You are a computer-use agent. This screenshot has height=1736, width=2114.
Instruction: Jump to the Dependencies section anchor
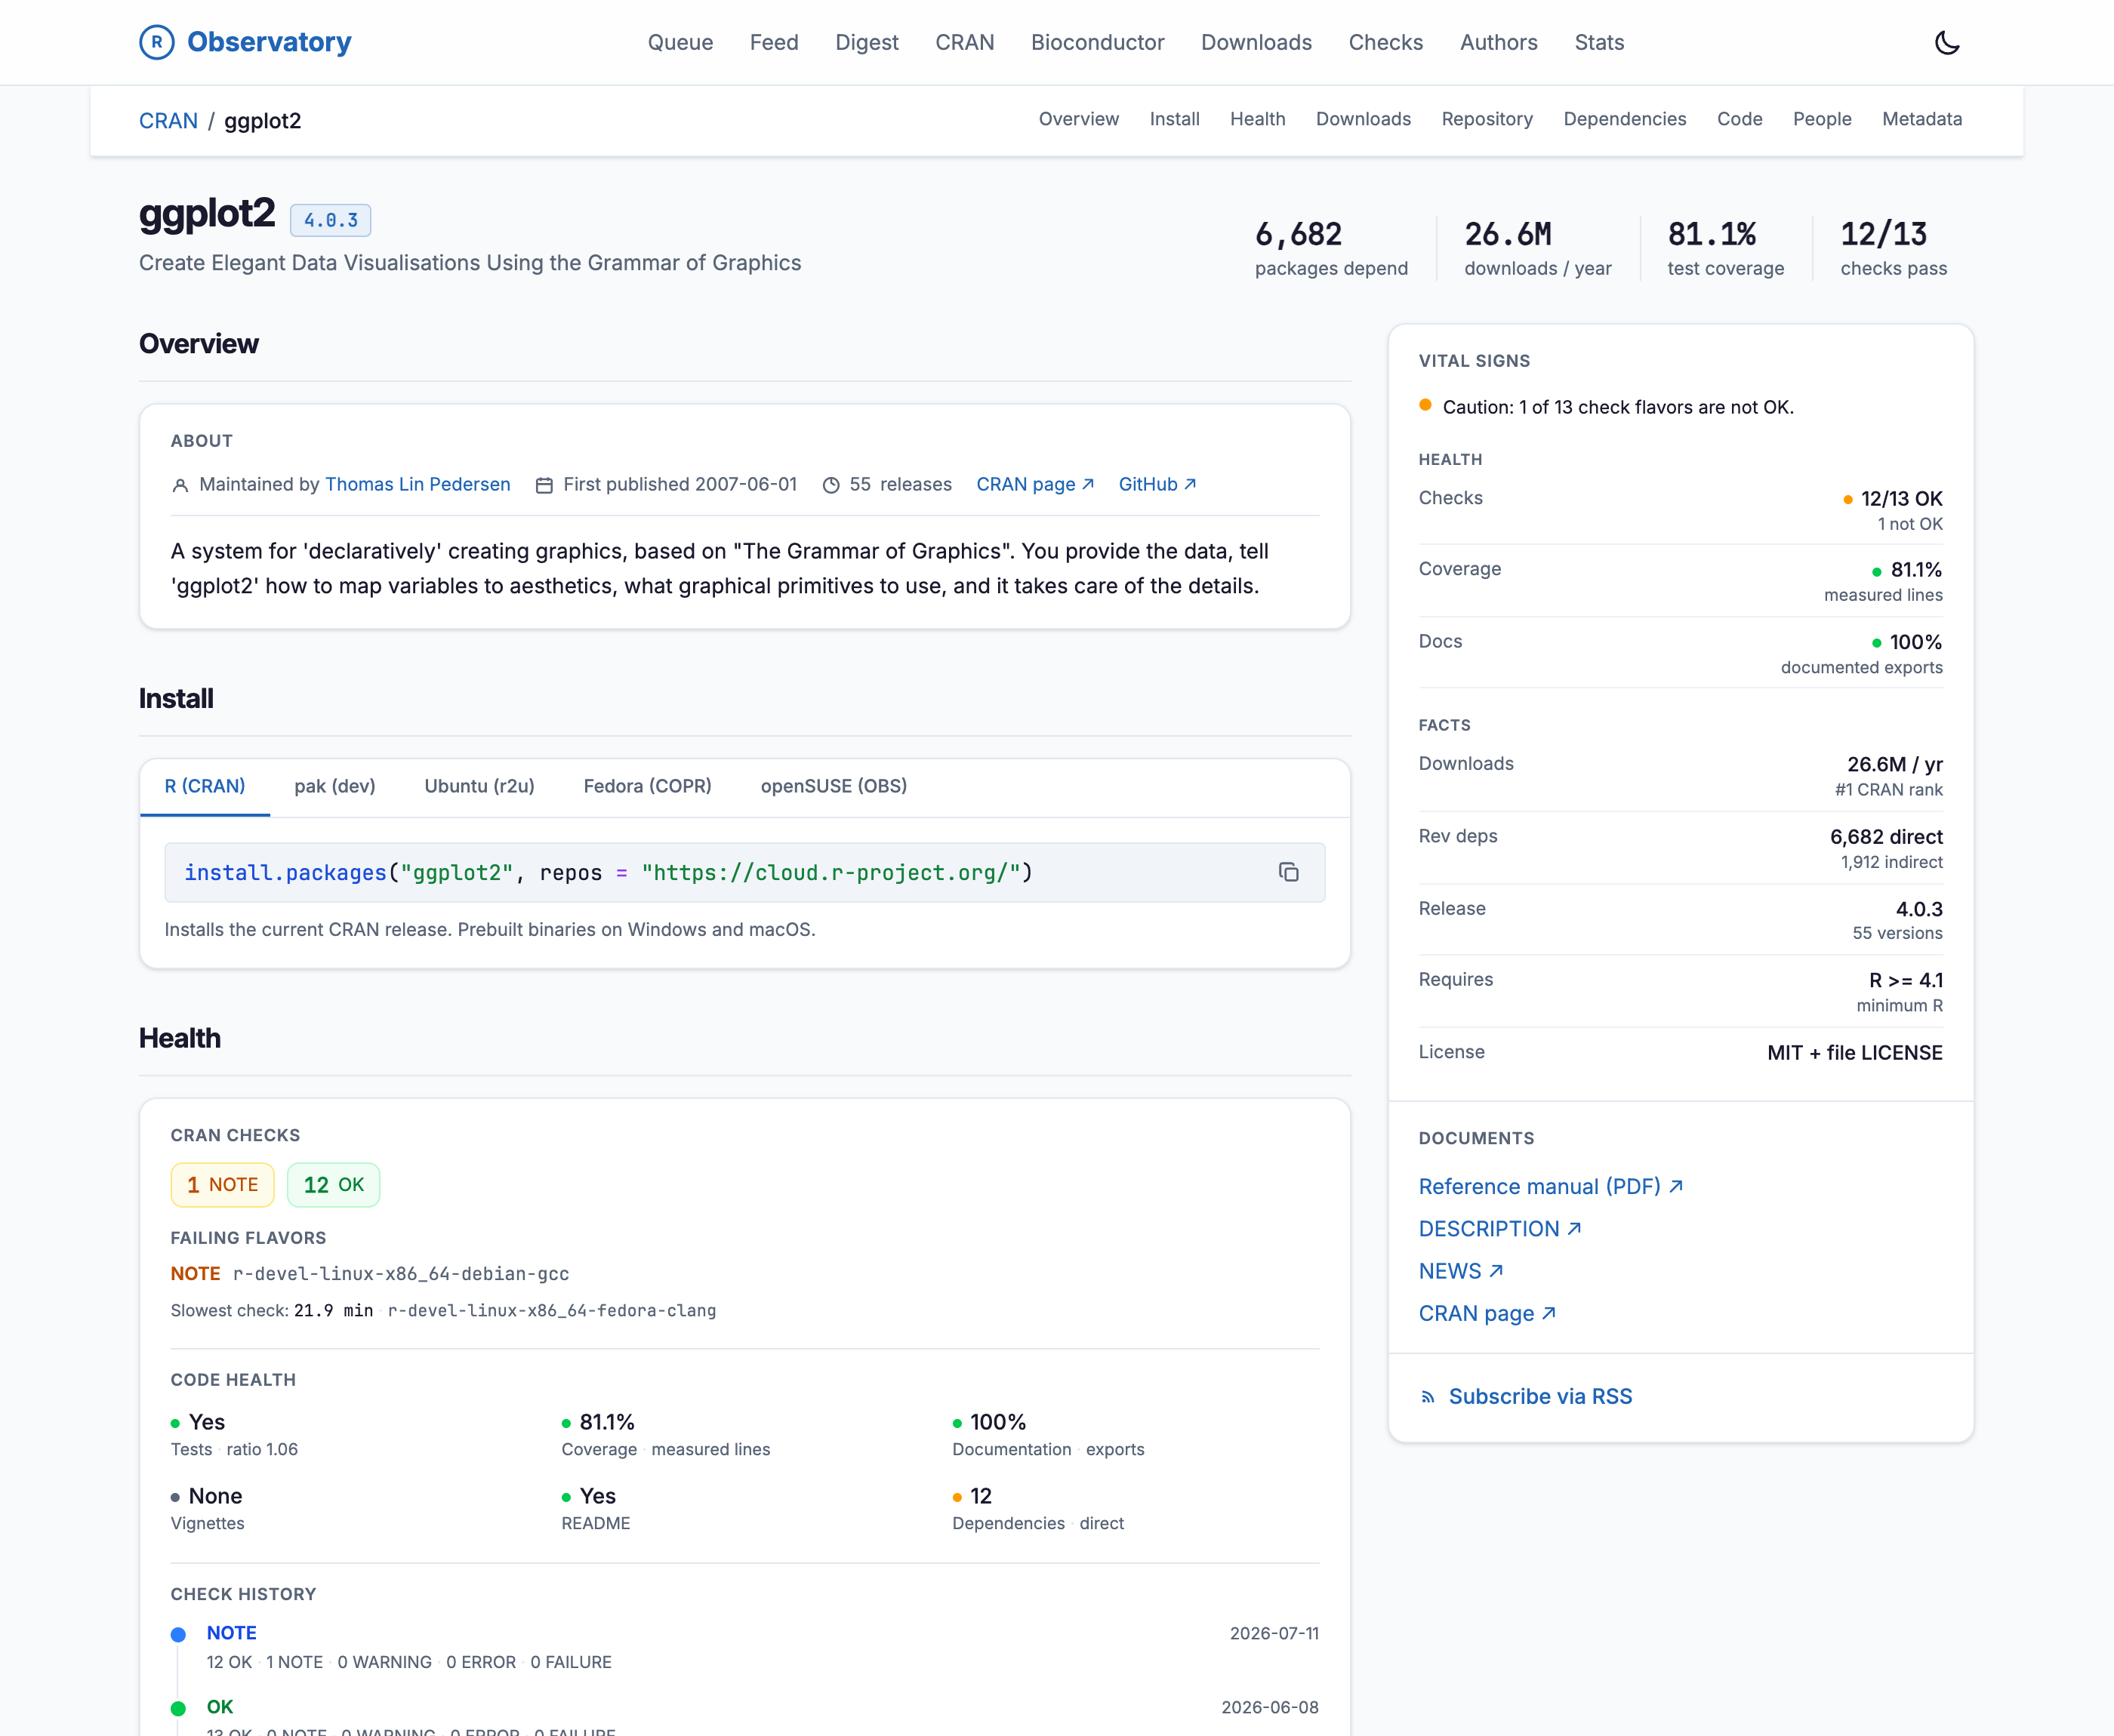click(1624, 119)
